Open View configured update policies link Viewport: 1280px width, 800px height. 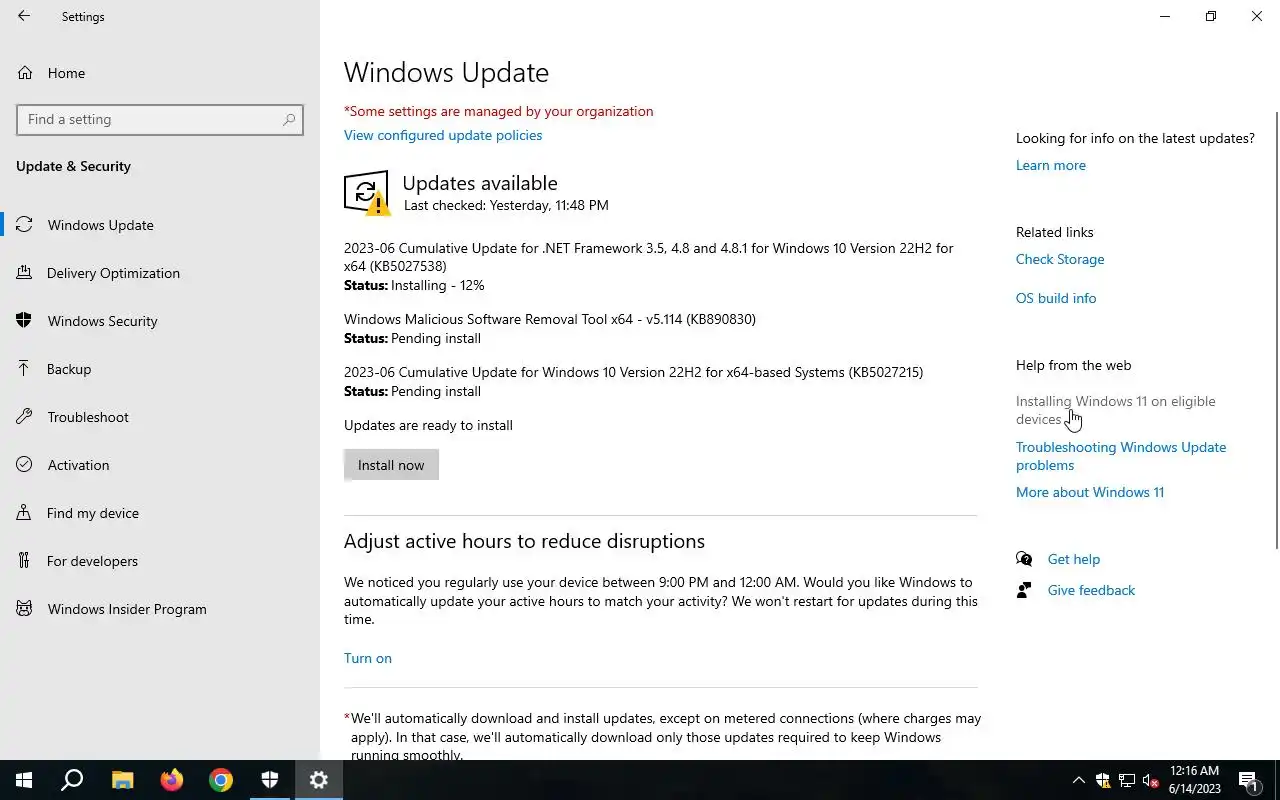[443, 135]
